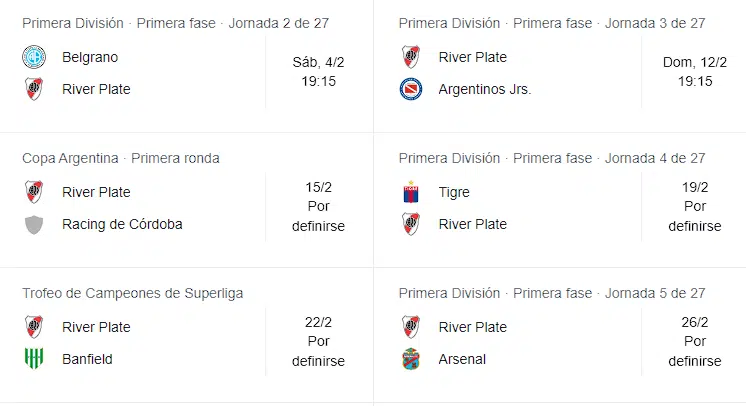This screenshot has width=746, height=406.
Task: Click the Tigre club crest icon
Action: tap(411, 192)
